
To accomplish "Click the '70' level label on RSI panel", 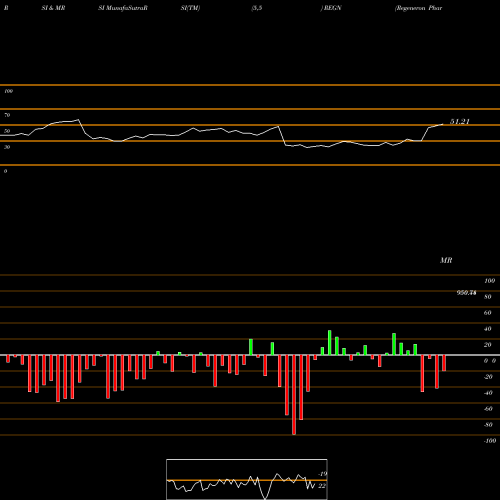I will pyautogui.click(x=7, y=115).
